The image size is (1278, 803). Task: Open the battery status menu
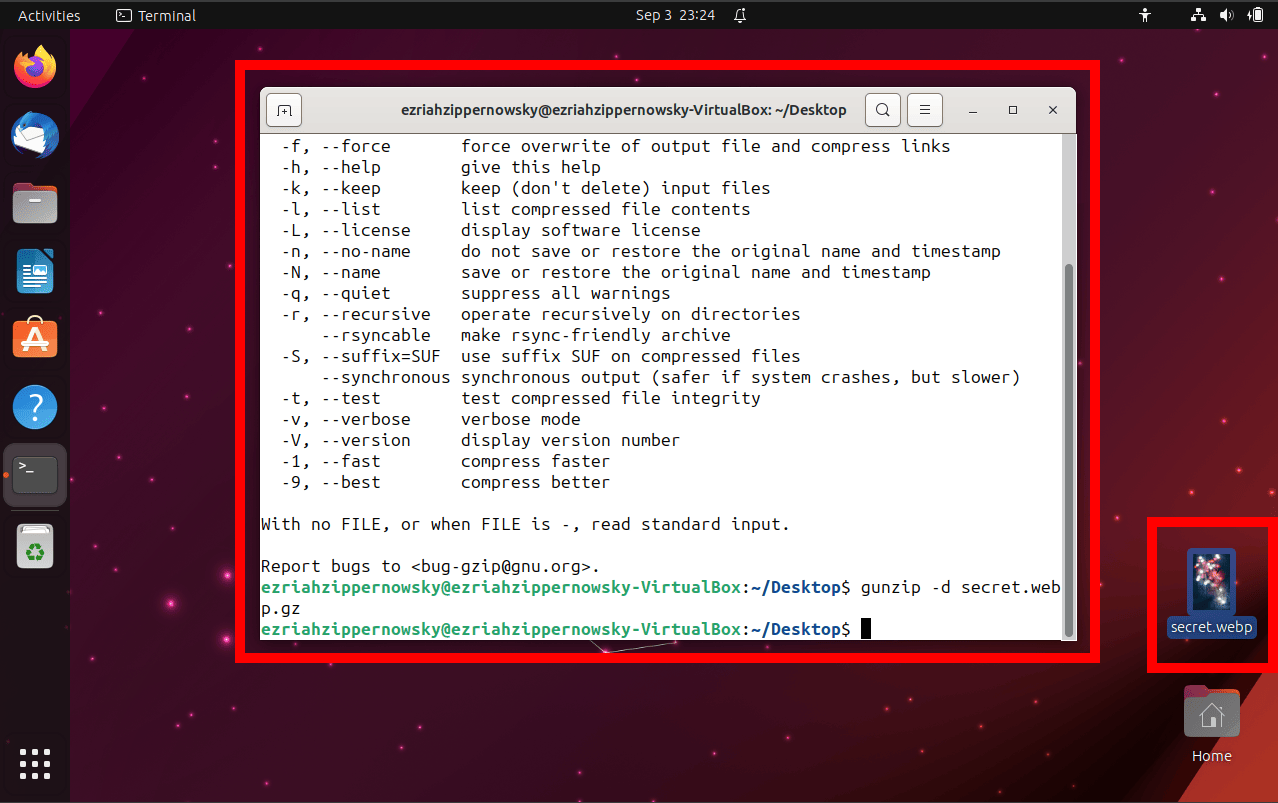pos(1253,15)
